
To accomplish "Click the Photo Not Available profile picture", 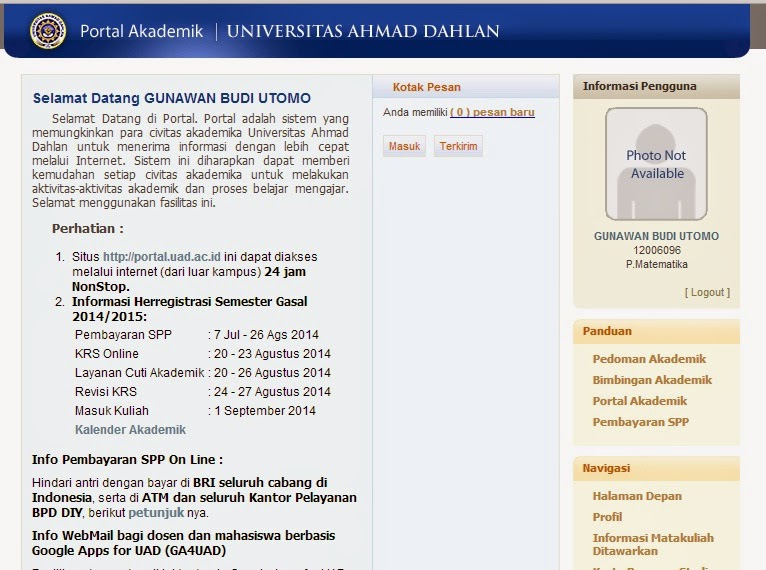I will coord(656,164).
